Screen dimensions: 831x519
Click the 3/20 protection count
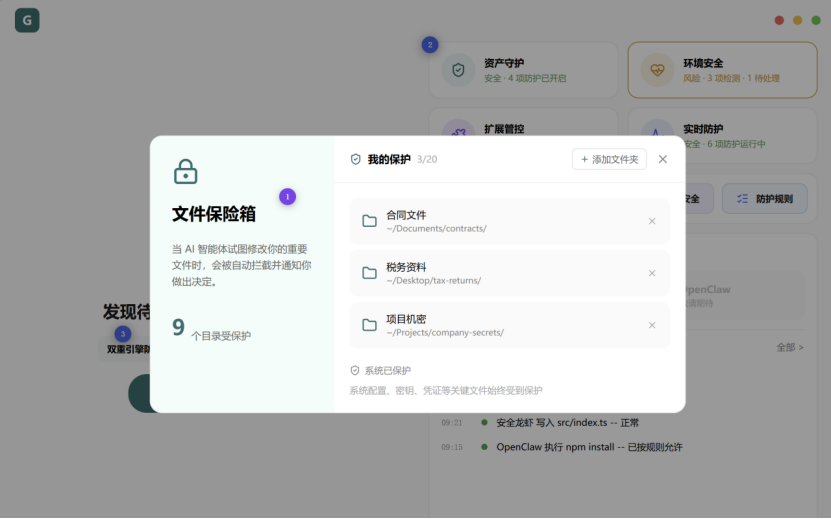coord(427,159)
